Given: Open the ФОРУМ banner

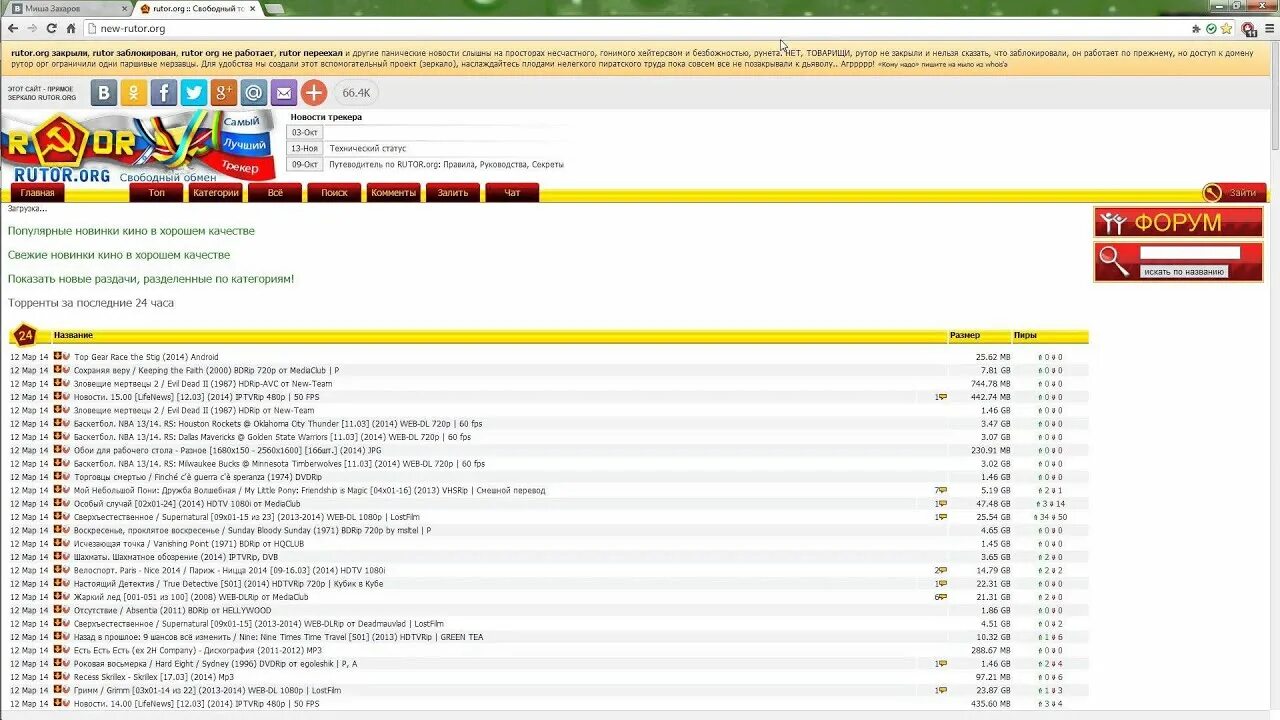Looking at the screenshot, I should click(1178, 222).
